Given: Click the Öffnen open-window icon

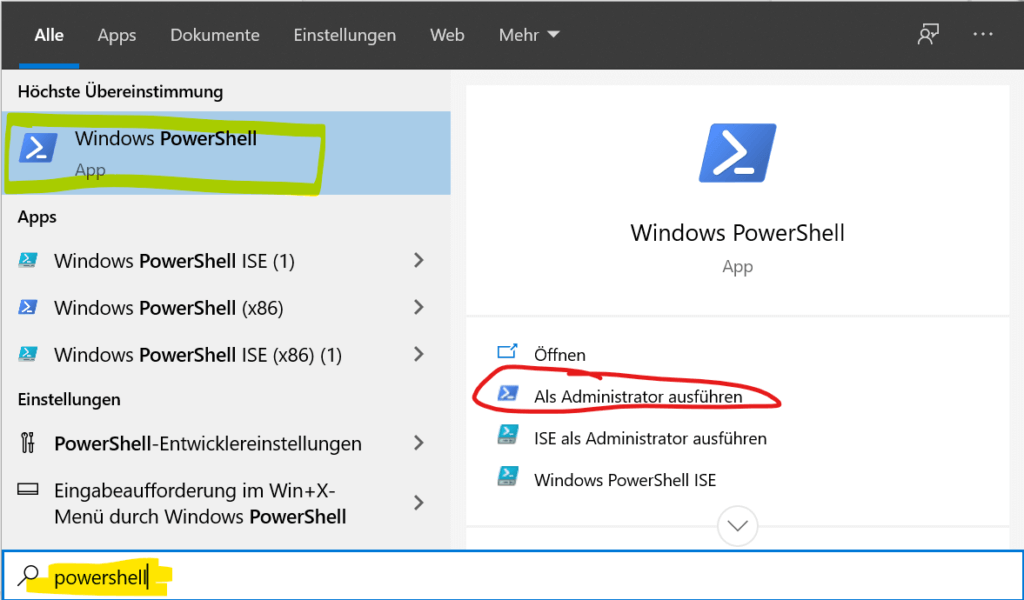Looking at the screenshot, I should [x=507, y=353].
